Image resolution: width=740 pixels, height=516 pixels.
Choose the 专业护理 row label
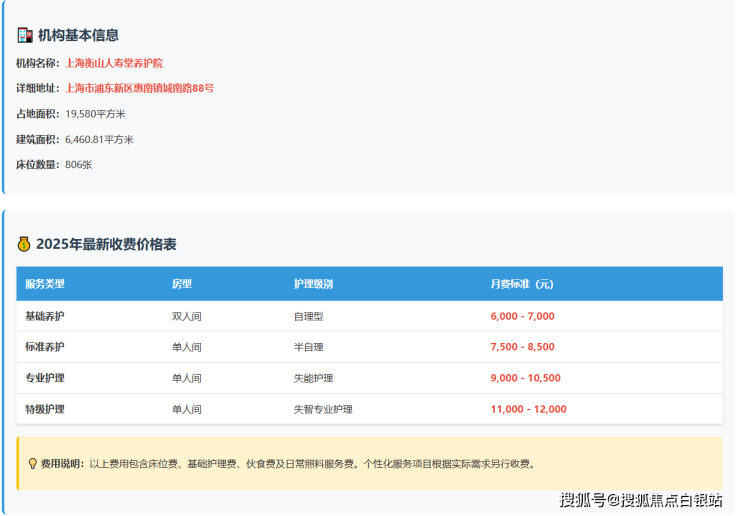coord(45,378)
